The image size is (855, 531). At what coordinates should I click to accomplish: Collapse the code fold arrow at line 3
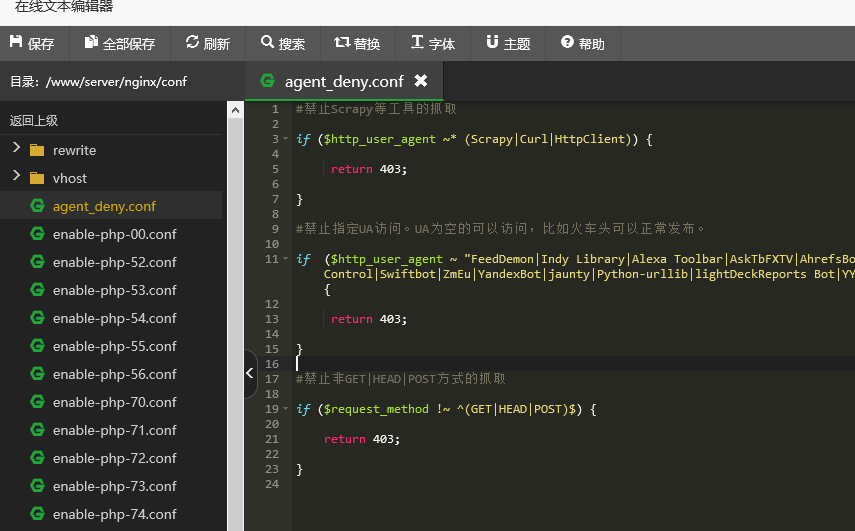click(285, 139)
